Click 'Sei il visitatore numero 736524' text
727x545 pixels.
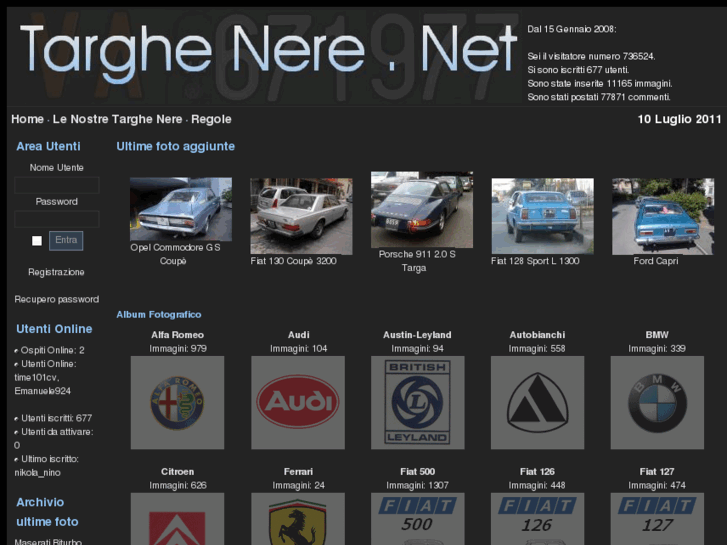(591, 57)
